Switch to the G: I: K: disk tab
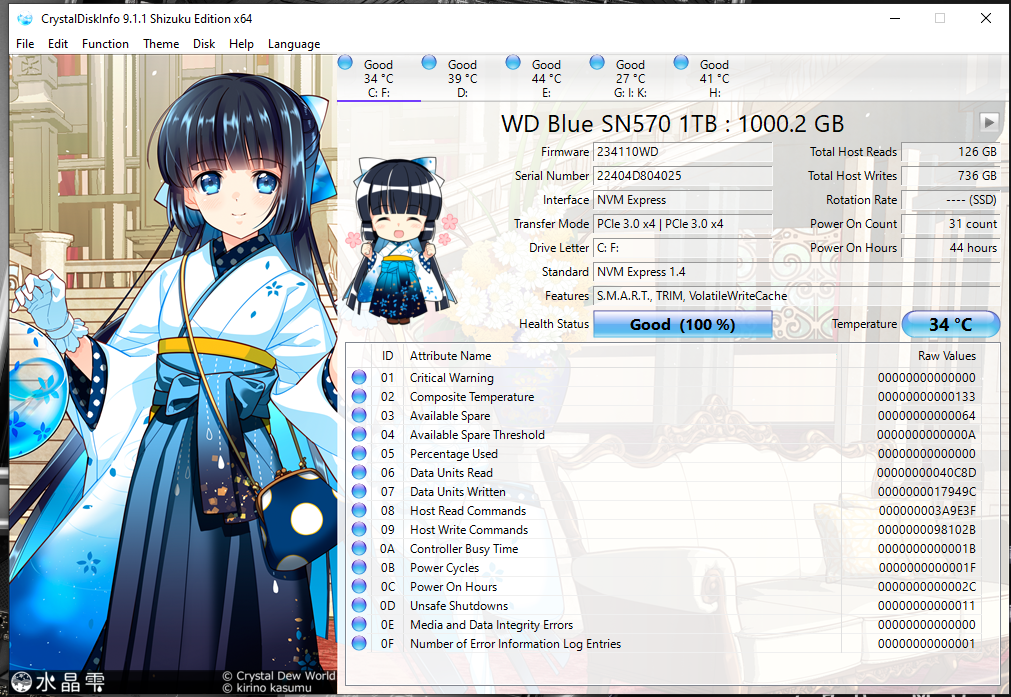Screen dimensions: 1011x697 pyautogui.click(x=630, y=78)
